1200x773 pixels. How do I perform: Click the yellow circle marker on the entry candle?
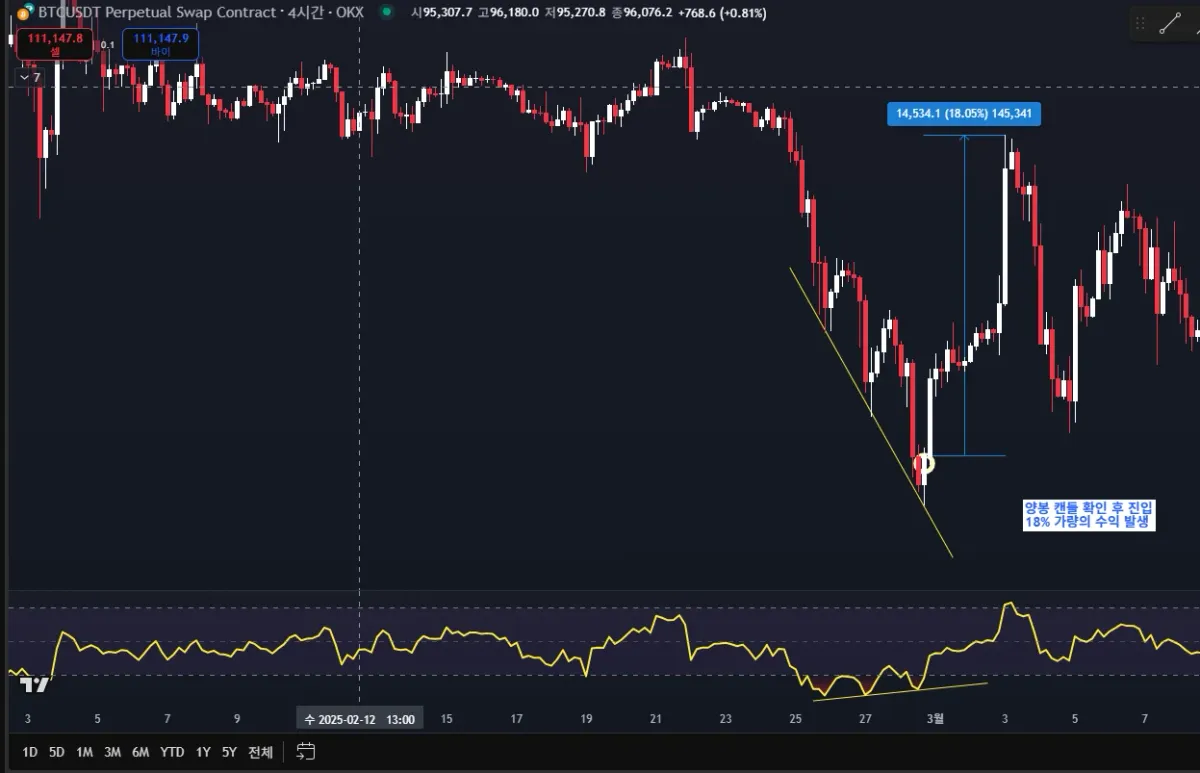tap(925, 463)
